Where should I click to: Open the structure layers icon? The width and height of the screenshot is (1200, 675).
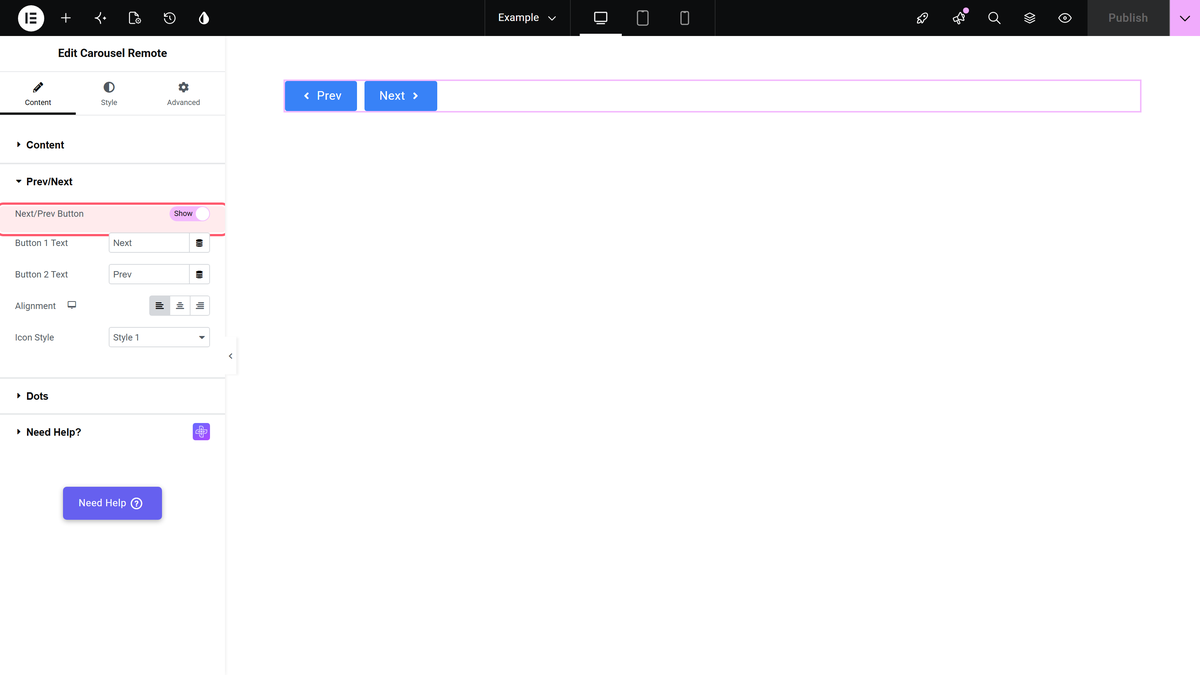coord(1029,18)
